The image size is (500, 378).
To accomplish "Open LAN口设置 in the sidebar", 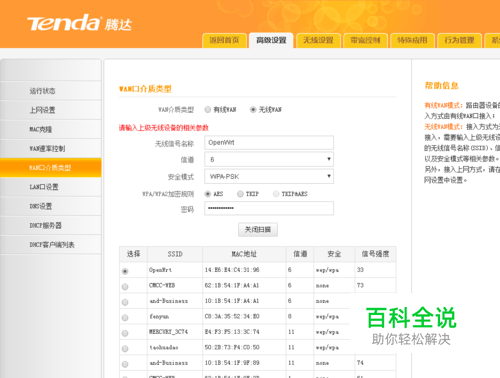I will pyautogui.click(x=51, y=187).
